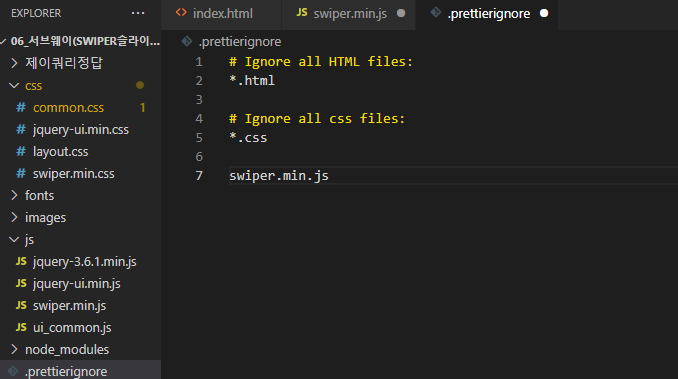This screenshot has width=678, height=379.
Task: Place cursor on the *.html line
Action: tap(252, 81)
